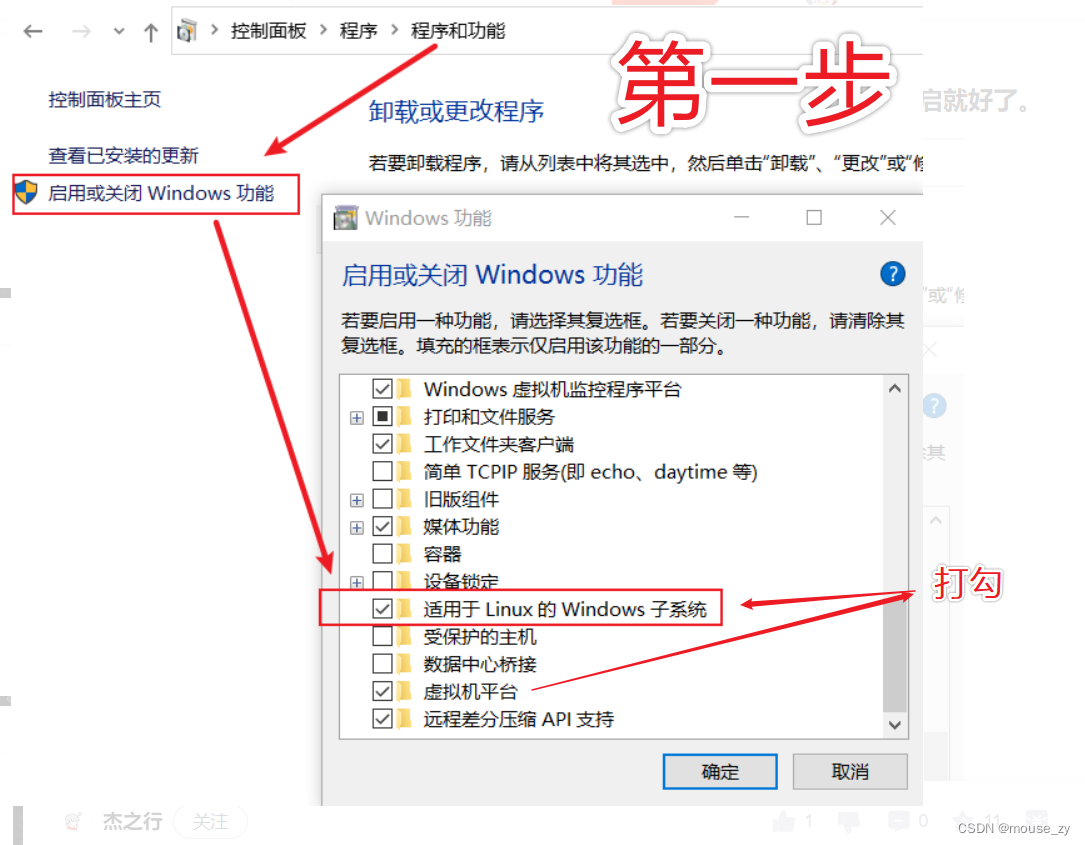Screen dimensions: 1085x845
Task: Open the 查看已安装的更新 link
Action: (123, 155)
